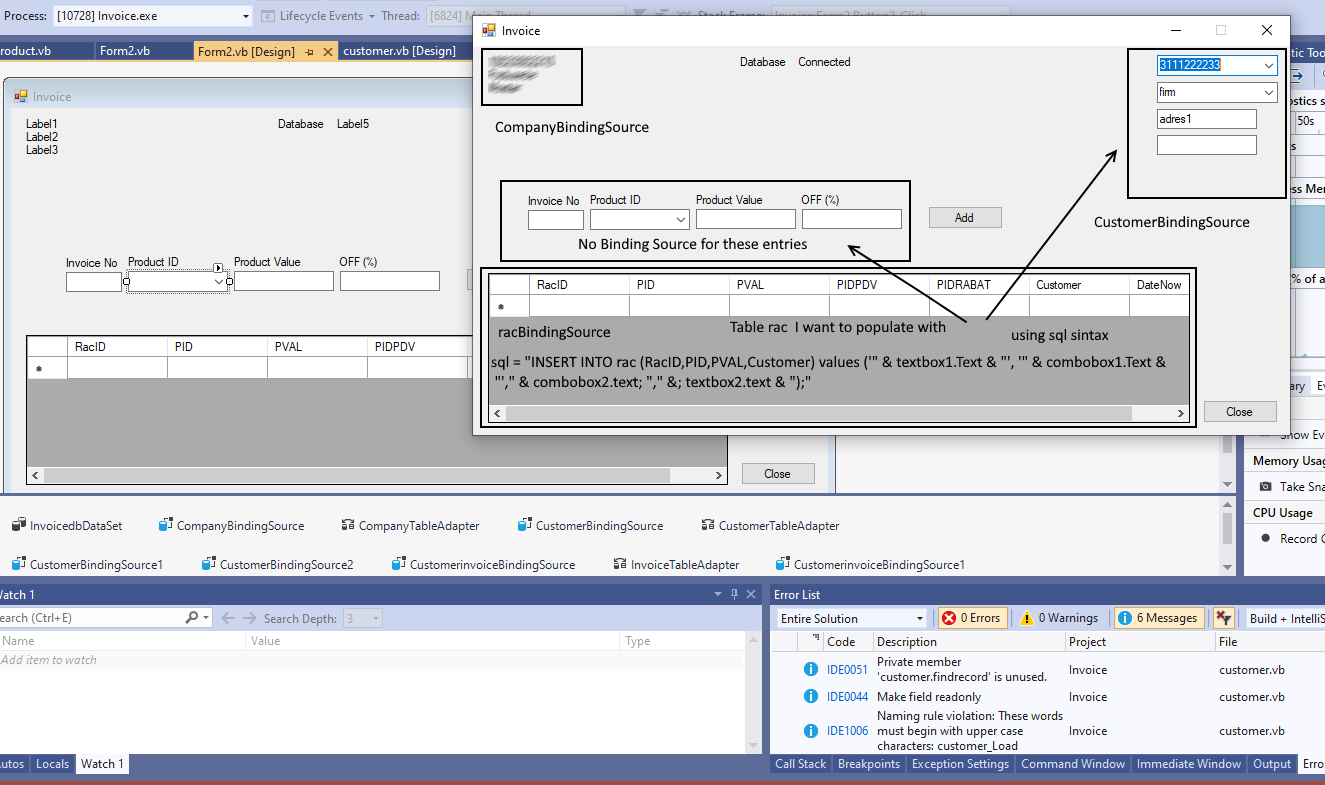Click the info icon beside IDE0051
Screen dimensions: 1325x785
tap(810, 669)
